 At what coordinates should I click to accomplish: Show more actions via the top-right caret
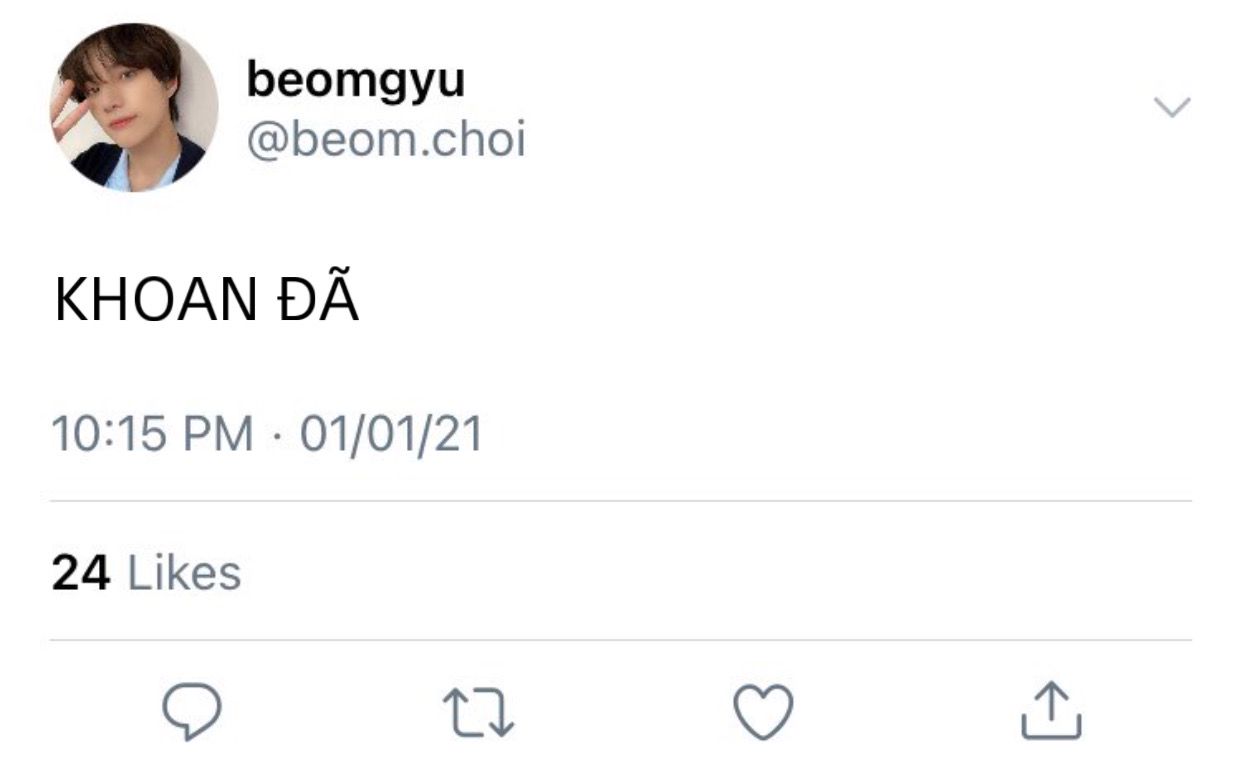1171,107
